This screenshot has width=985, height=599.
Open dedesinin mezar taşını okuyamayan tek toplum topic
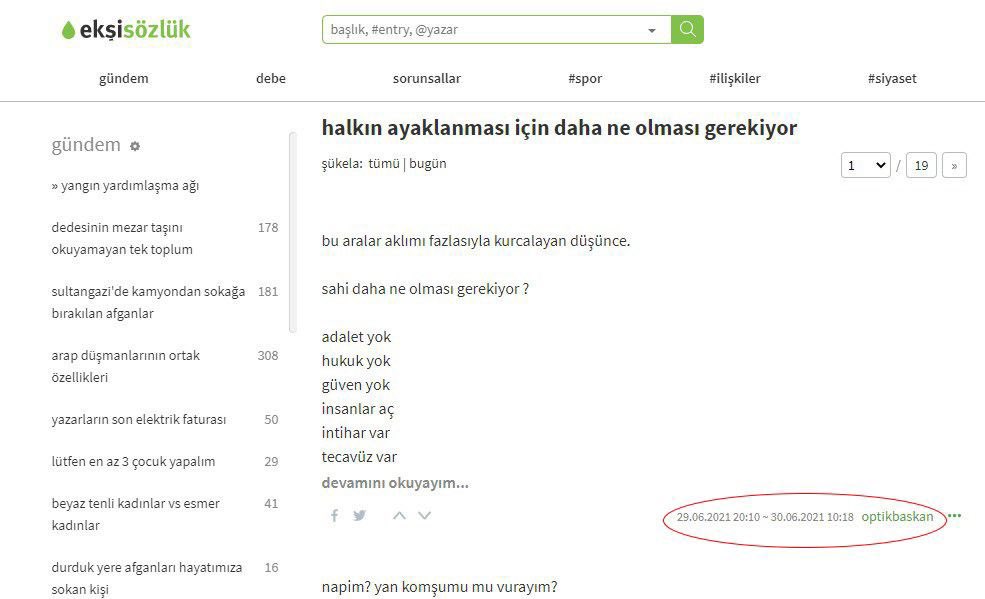pos(122,239)
